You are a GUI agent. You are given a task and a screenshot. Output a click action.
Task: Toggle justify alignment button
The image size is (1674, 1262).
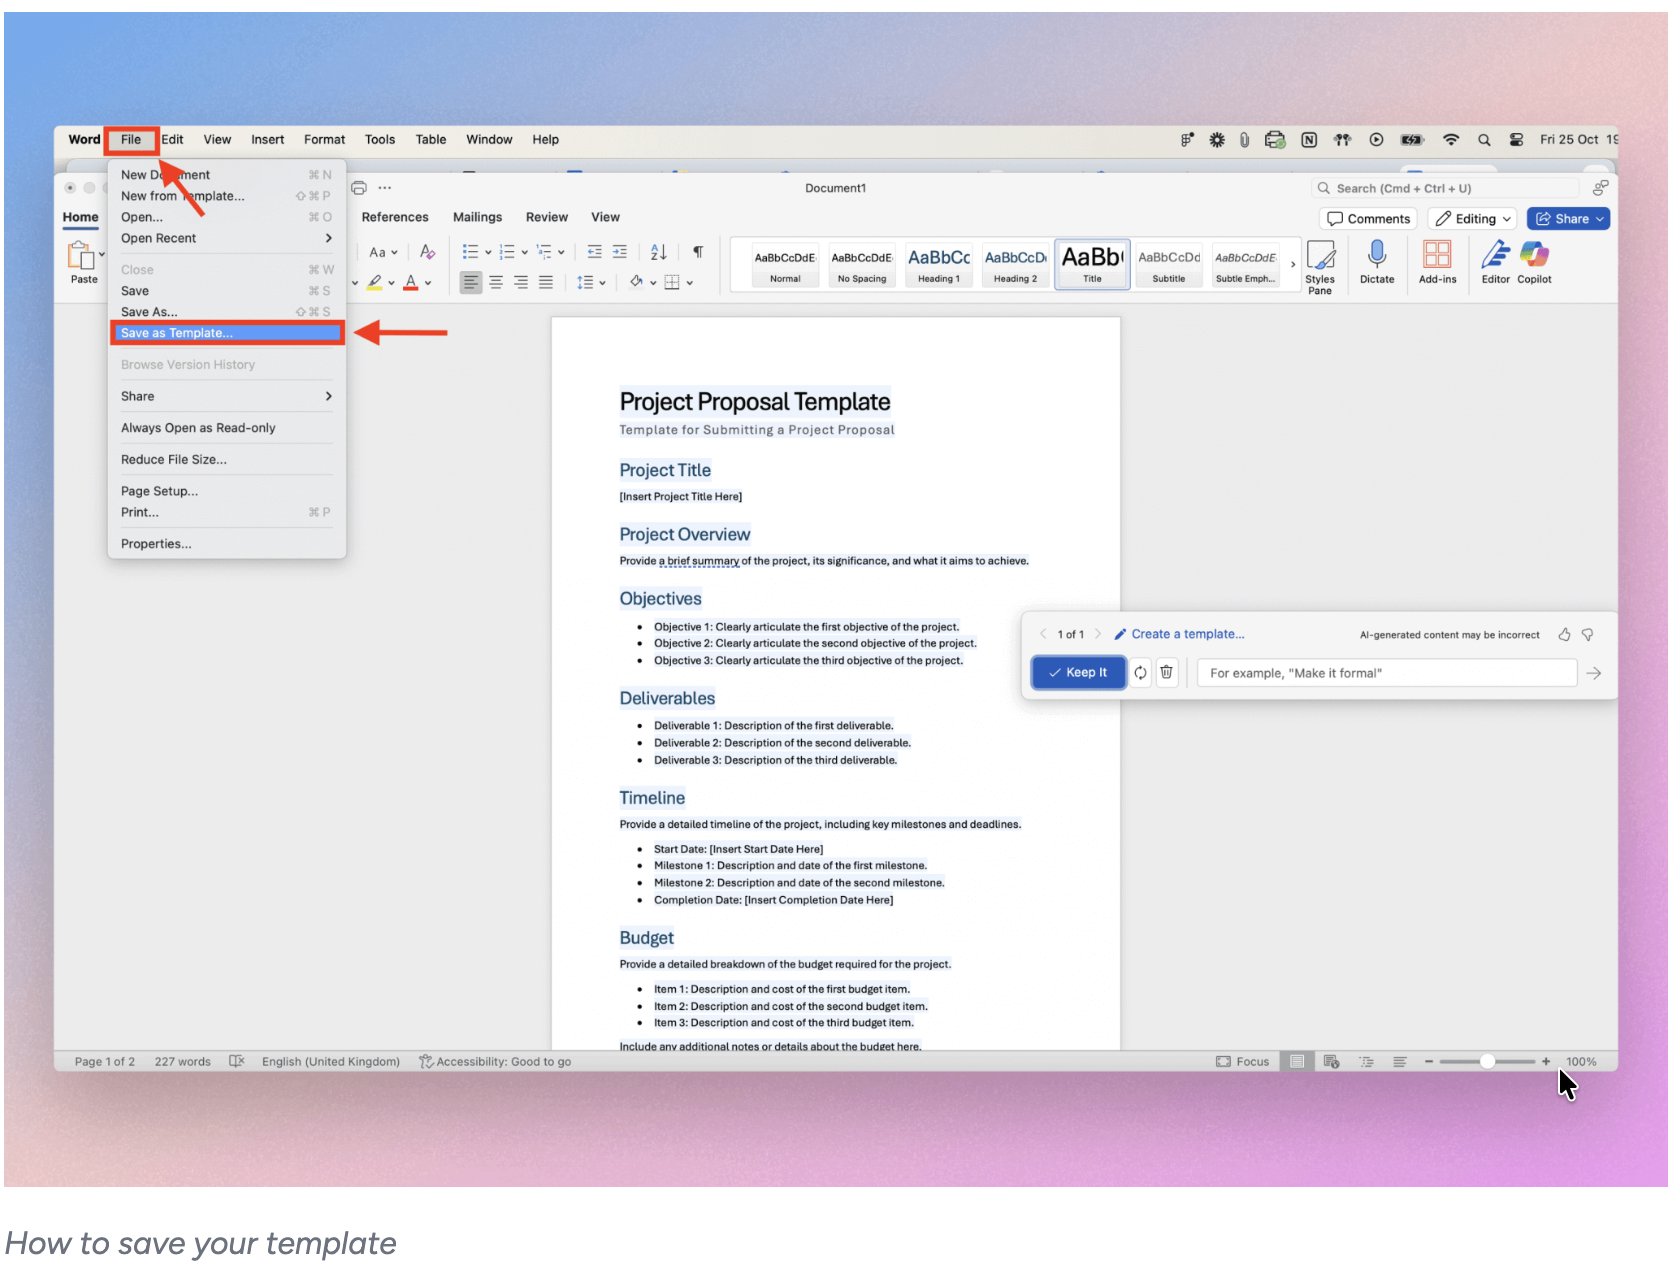[x=546, y=283]
